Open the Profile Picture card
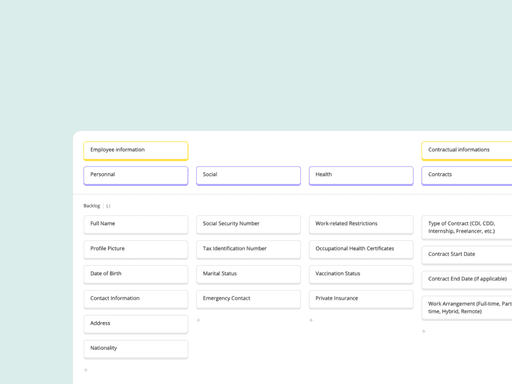Viewport: 512px width, 384px height. [136, 250]
